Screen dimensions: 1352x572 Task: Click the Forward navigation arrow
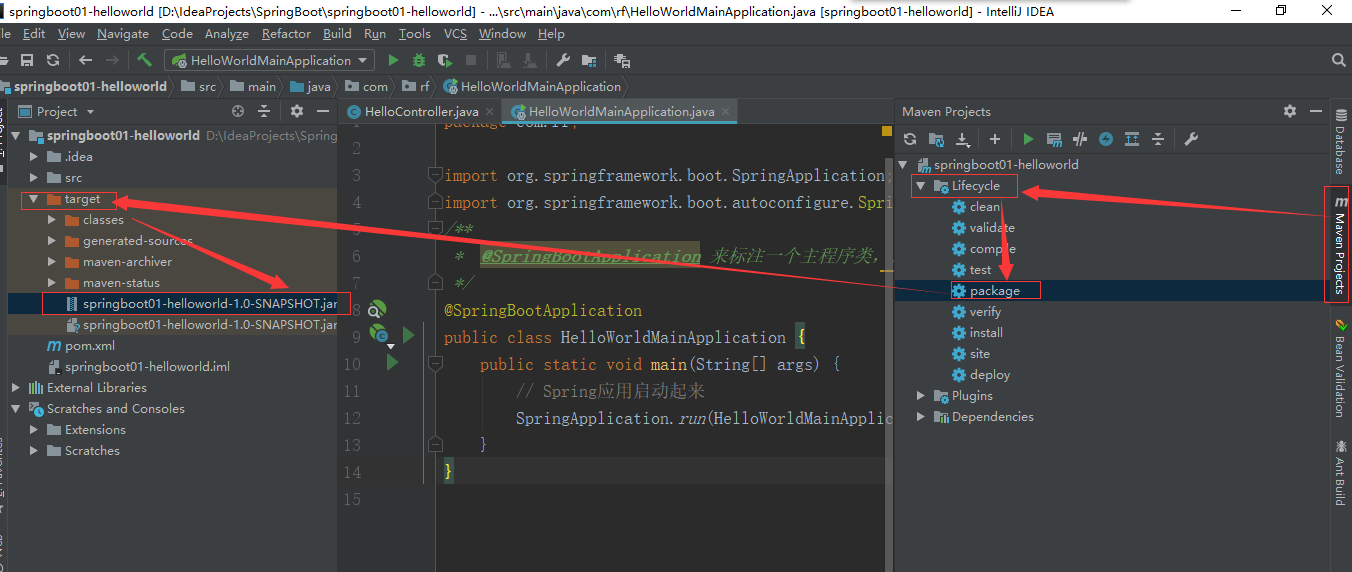(x=112, y=60)
